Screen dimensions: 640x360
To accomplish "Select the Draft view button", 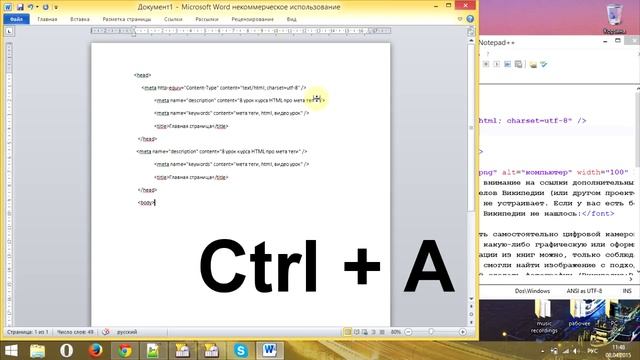I will point(382,332).
